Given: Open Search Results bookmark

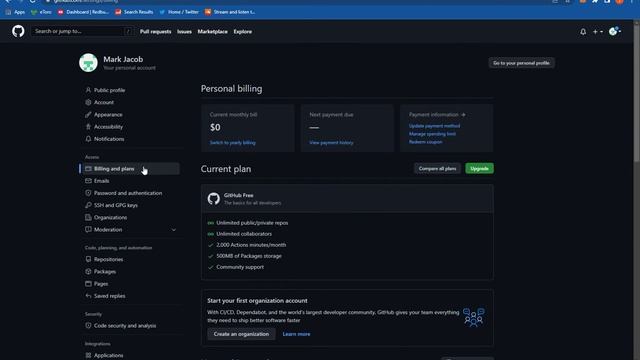Looking at the screenshot, I should [x=134, y=12].
